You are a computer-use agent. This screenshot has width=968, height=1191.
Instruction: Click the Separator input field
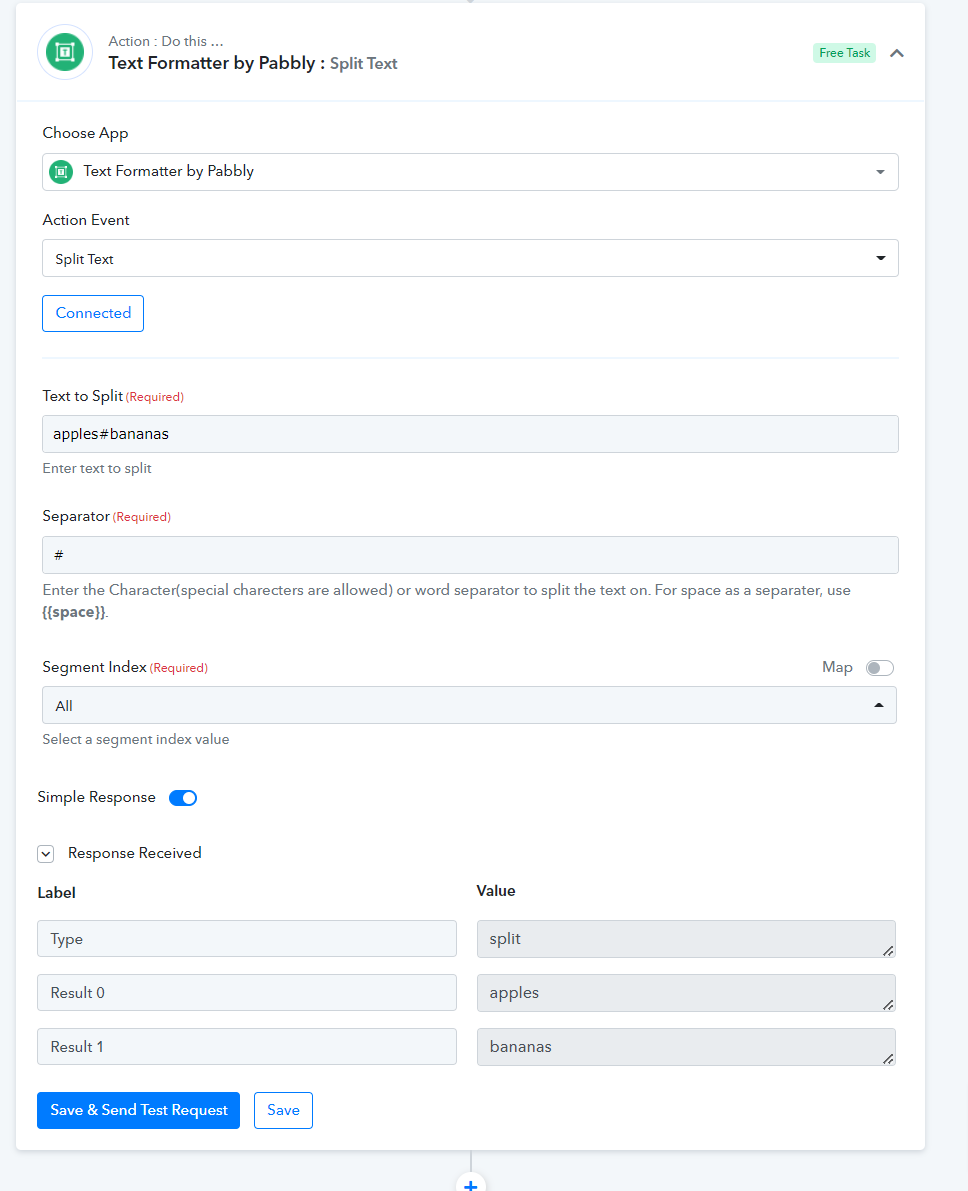470,555
